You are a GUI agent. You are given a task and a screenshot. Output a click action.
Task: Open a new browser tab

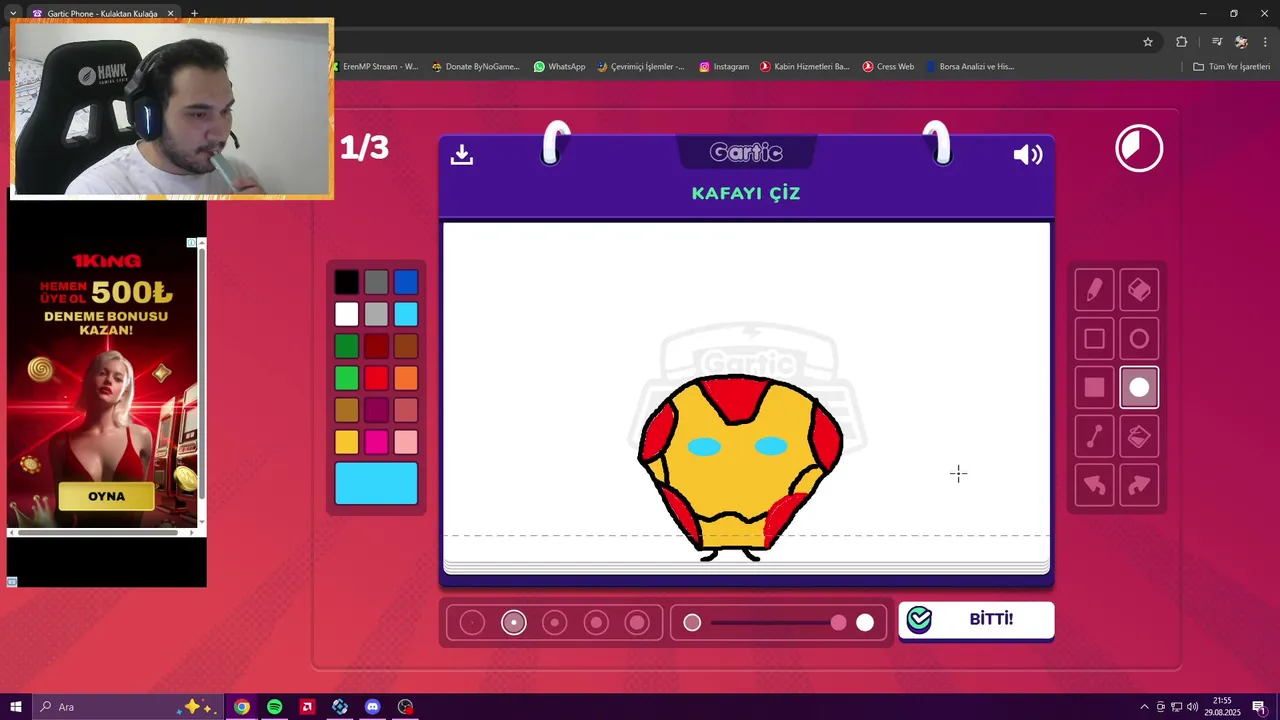194,14
